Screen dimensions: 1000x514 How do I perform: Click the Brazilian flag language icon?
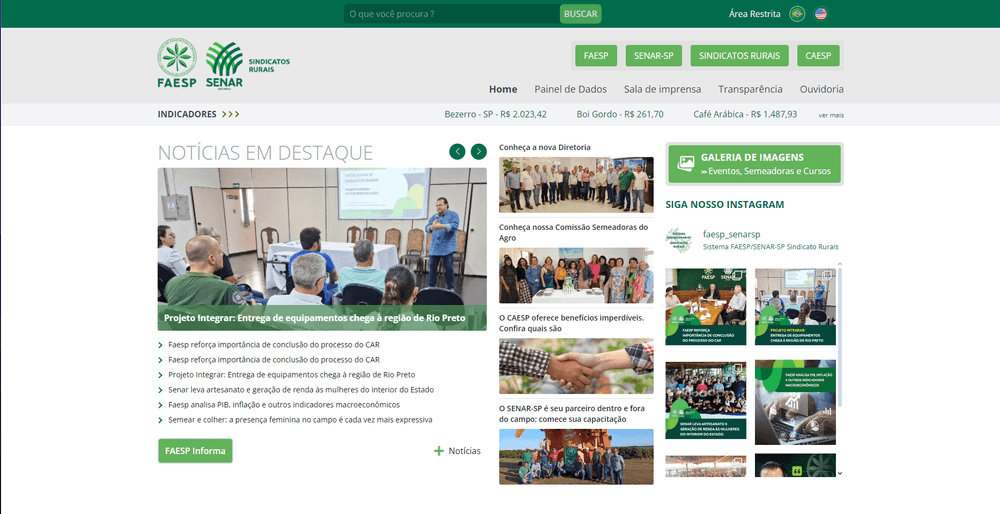[797, 13]
